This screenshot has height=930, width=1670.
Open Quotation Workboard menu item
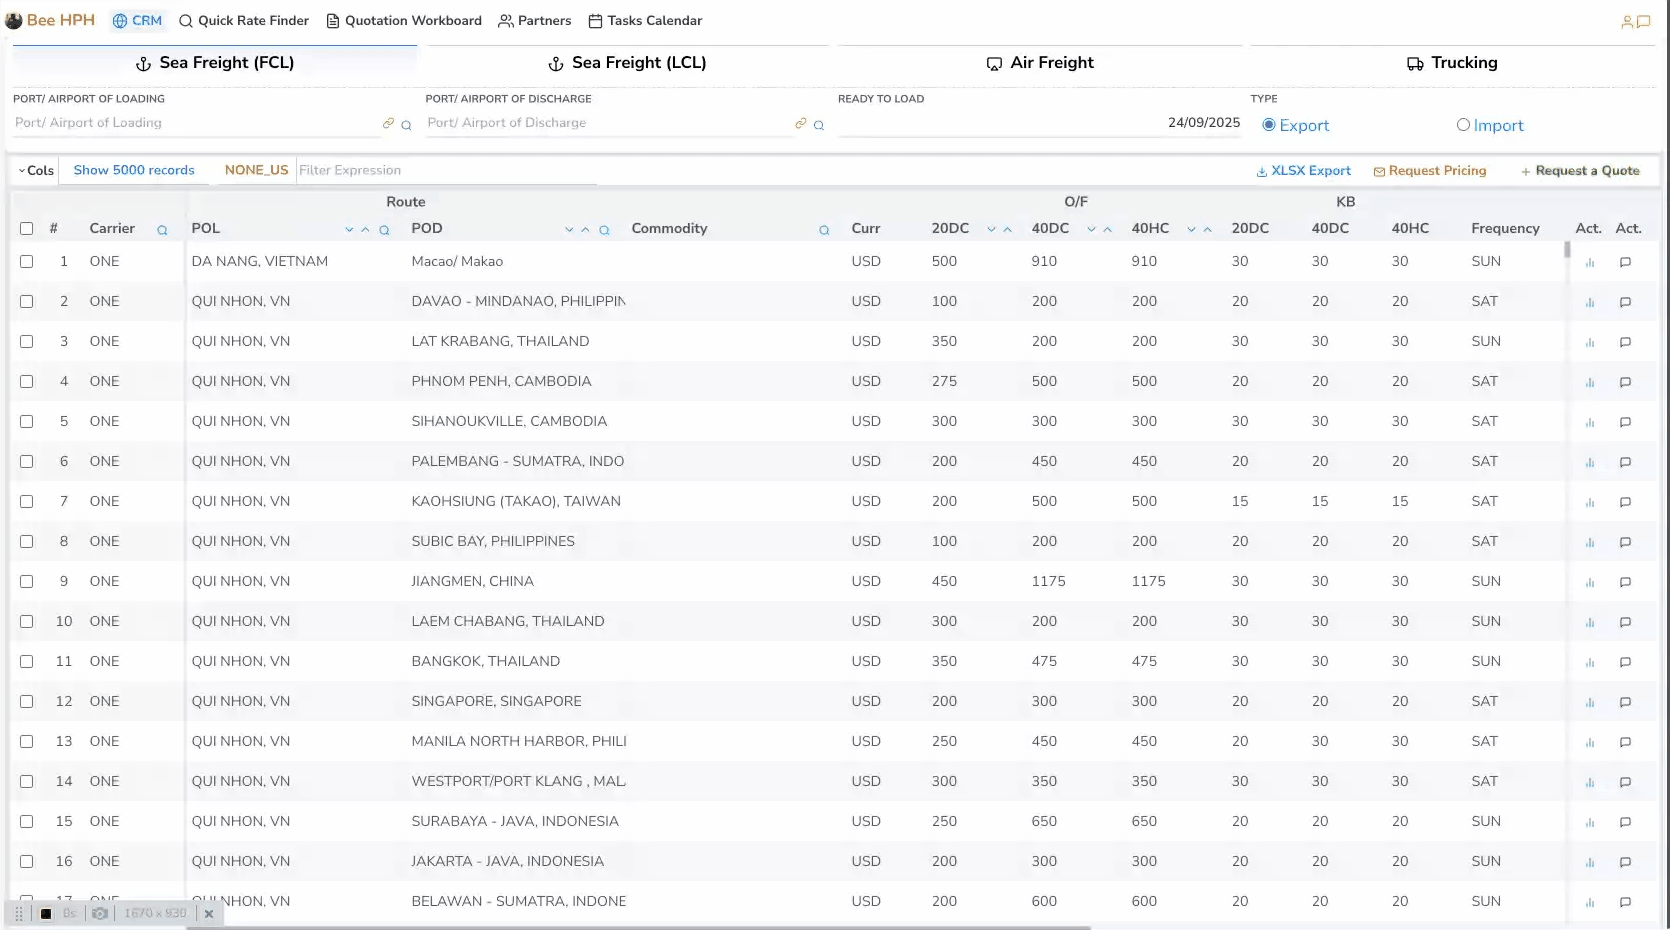tap(404, 21)
